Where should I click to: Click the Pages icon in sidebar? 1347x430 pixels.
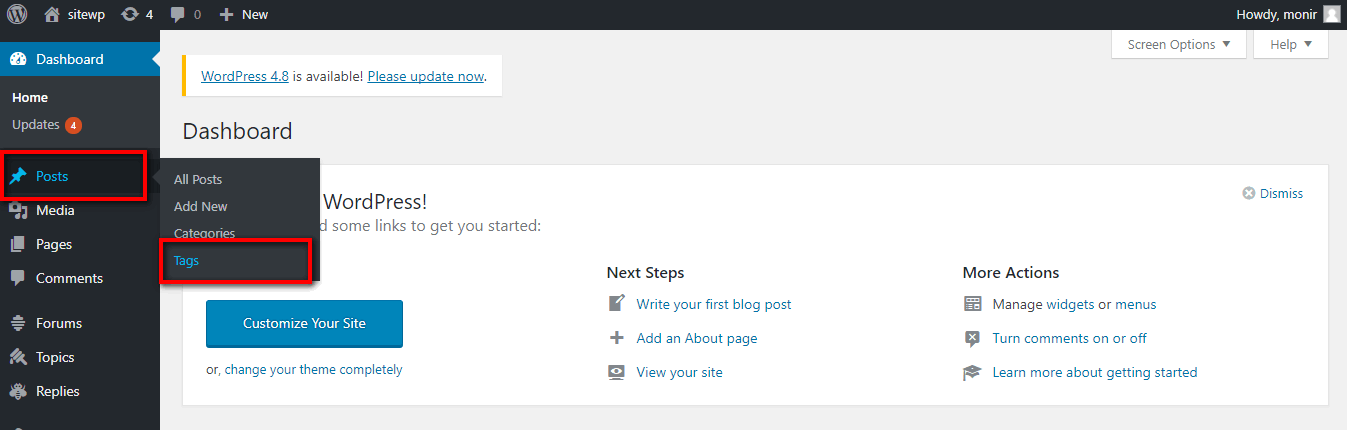[x=18, y=244]
